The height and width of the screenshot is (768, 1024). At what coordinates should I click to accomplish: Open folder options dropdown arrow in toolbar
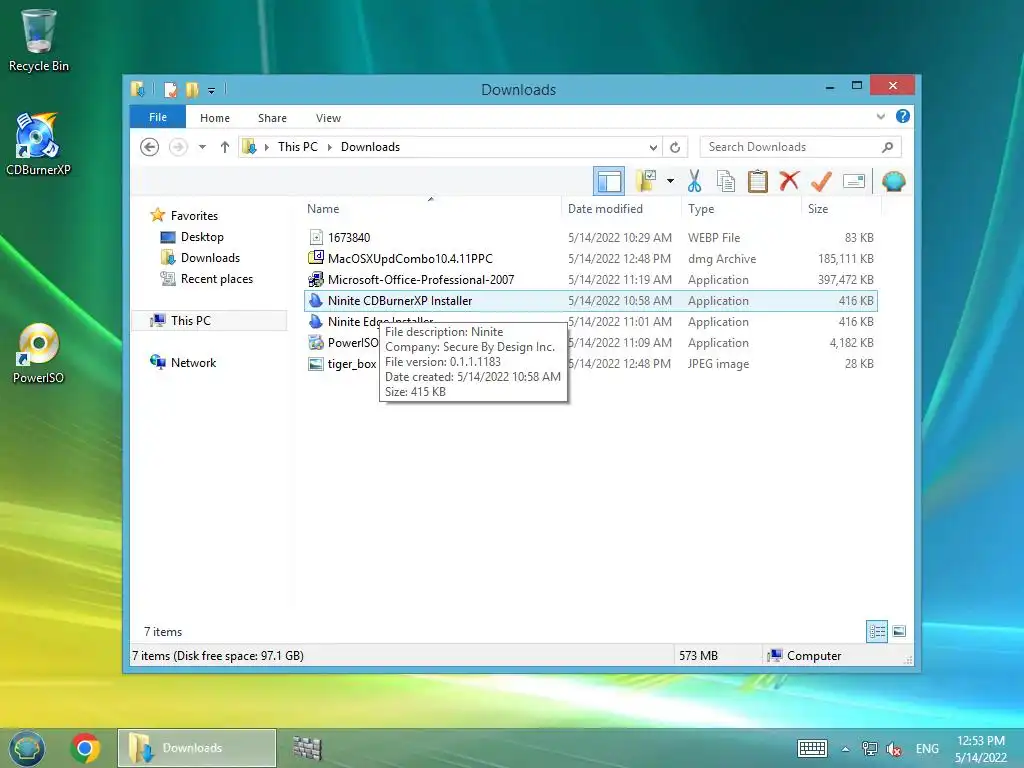pyautogui.click(x=670, y=181)
